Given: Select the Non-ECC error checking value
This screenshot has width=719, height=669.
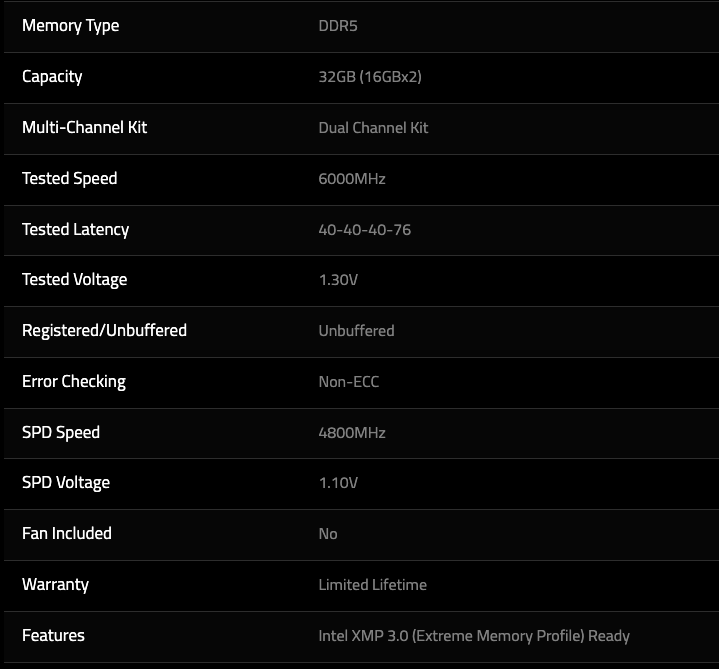Looking at the screenshot, I should 349,381.
